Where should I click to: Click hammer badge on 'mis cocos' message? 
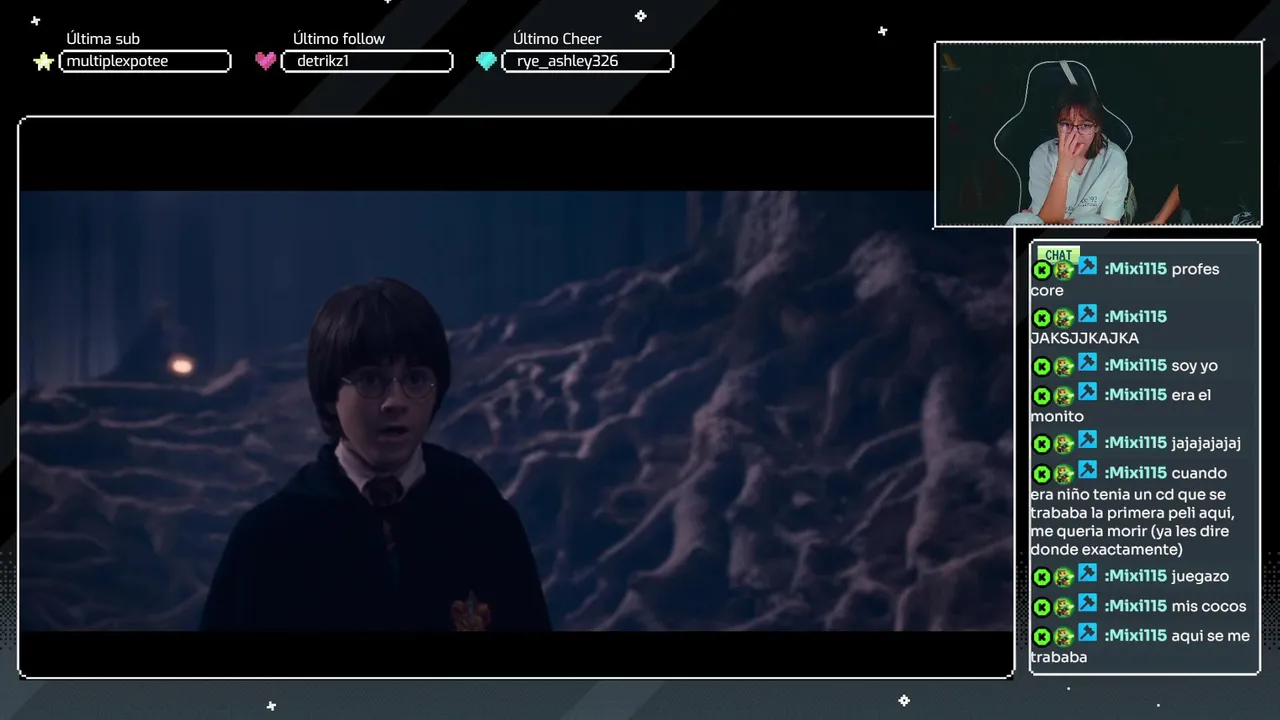pyautogui.click(x=1087, y=604)
